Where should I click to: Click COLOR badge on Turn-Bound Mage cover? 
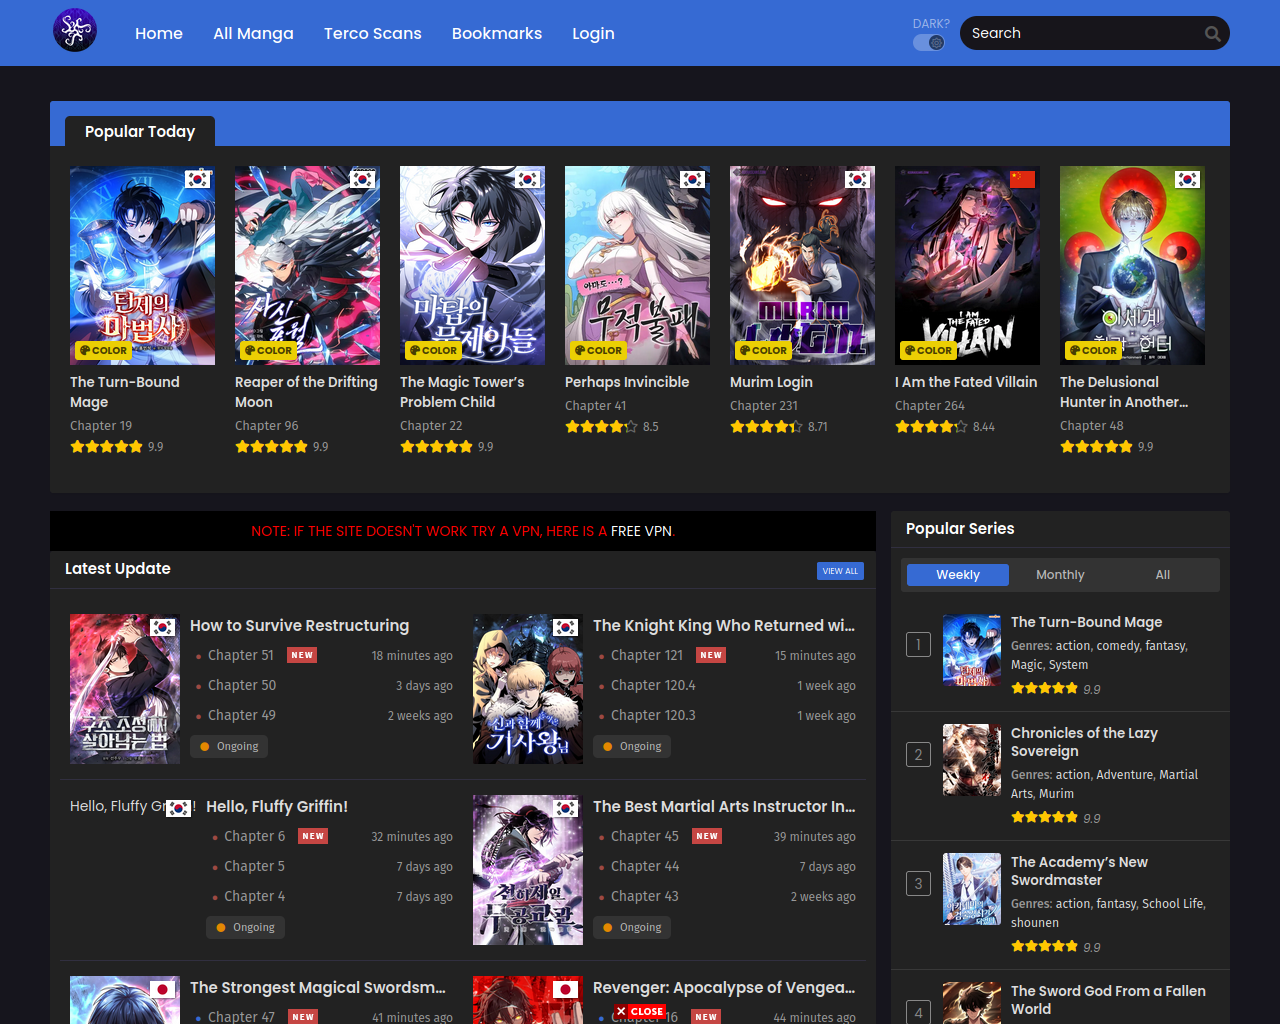[x=103, y=350]
